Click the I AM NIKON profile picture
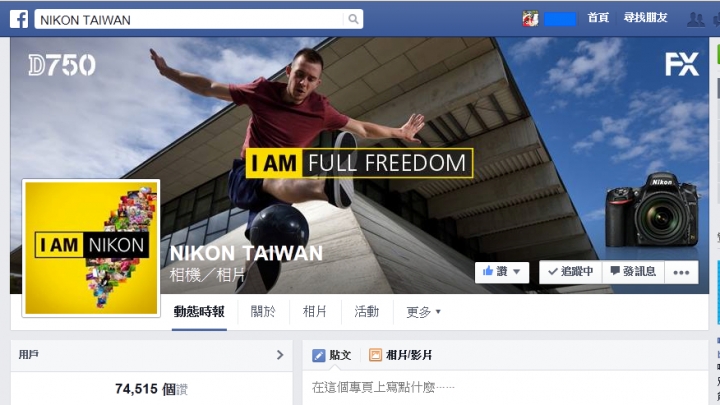Viewport: 720px width, 405px height. (91, 248)
